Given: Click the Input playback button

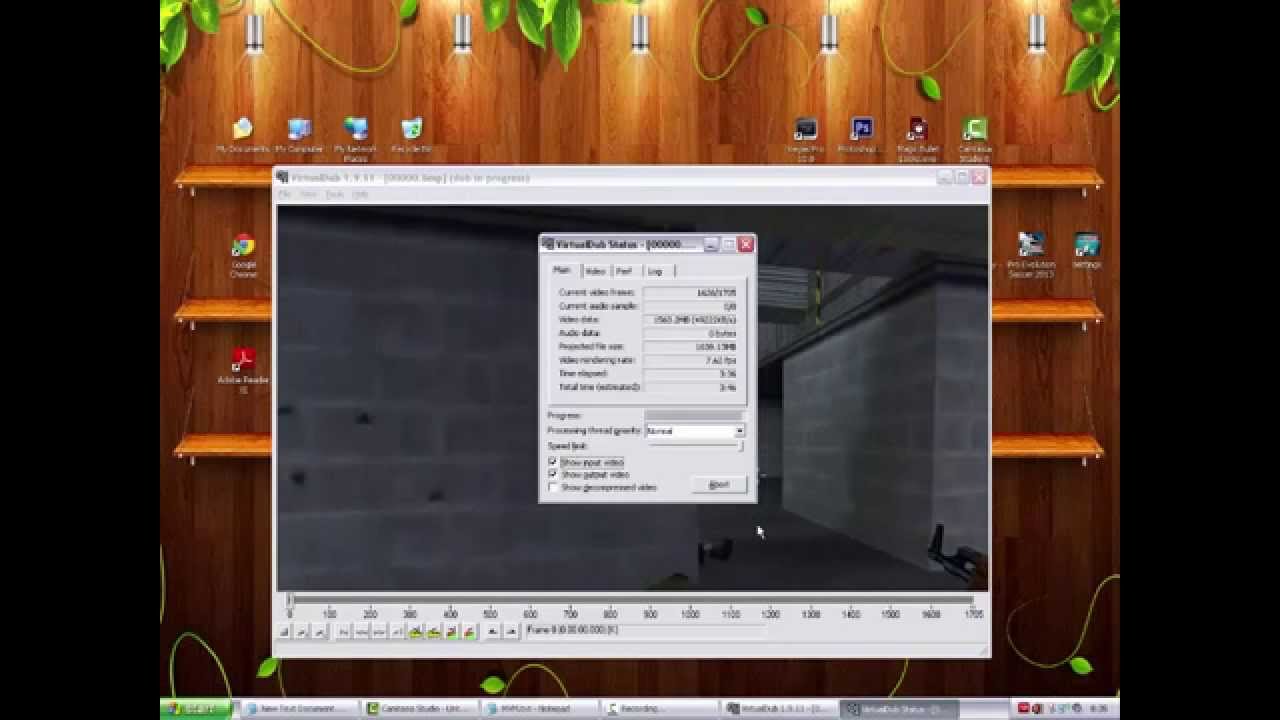Looking at the screenshot, I should [x=301, y=632].
